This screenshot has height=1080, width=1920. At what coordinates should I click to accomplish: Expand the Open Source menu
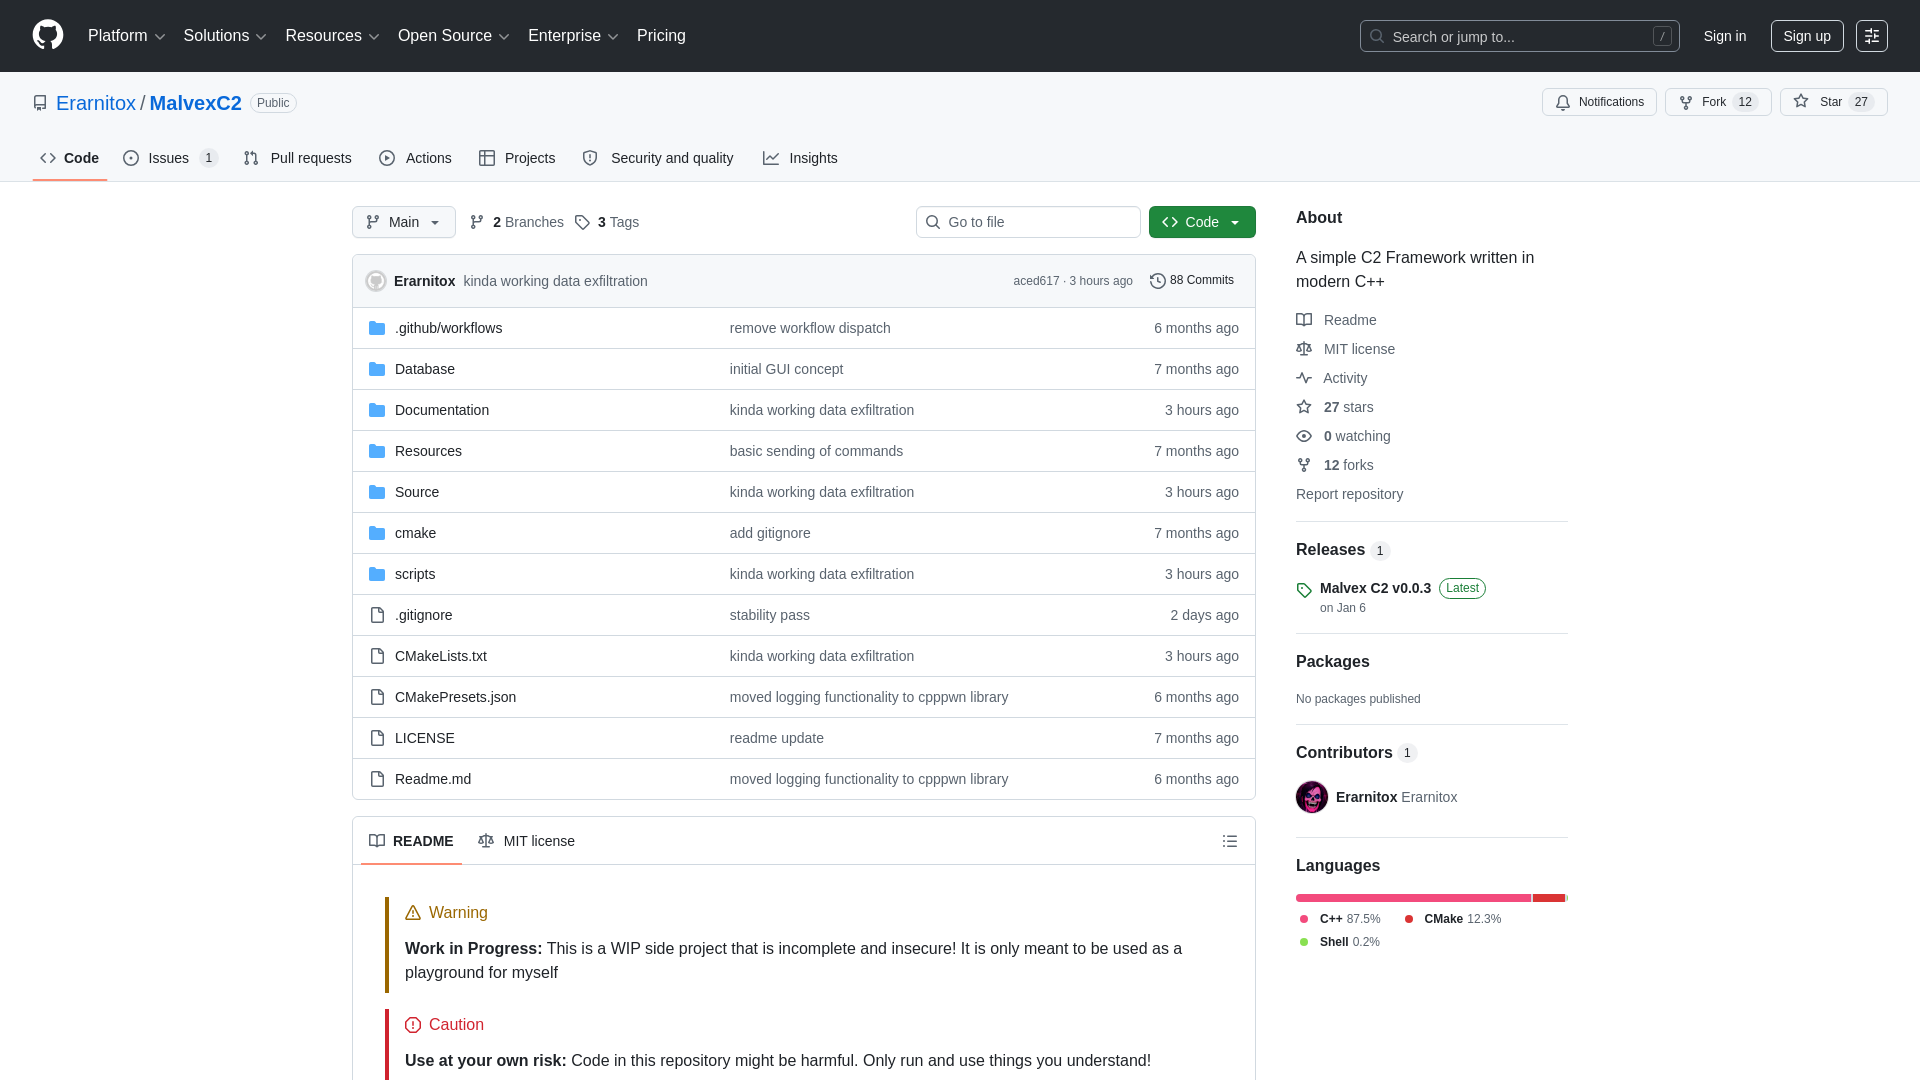click(x=454, y=36)
